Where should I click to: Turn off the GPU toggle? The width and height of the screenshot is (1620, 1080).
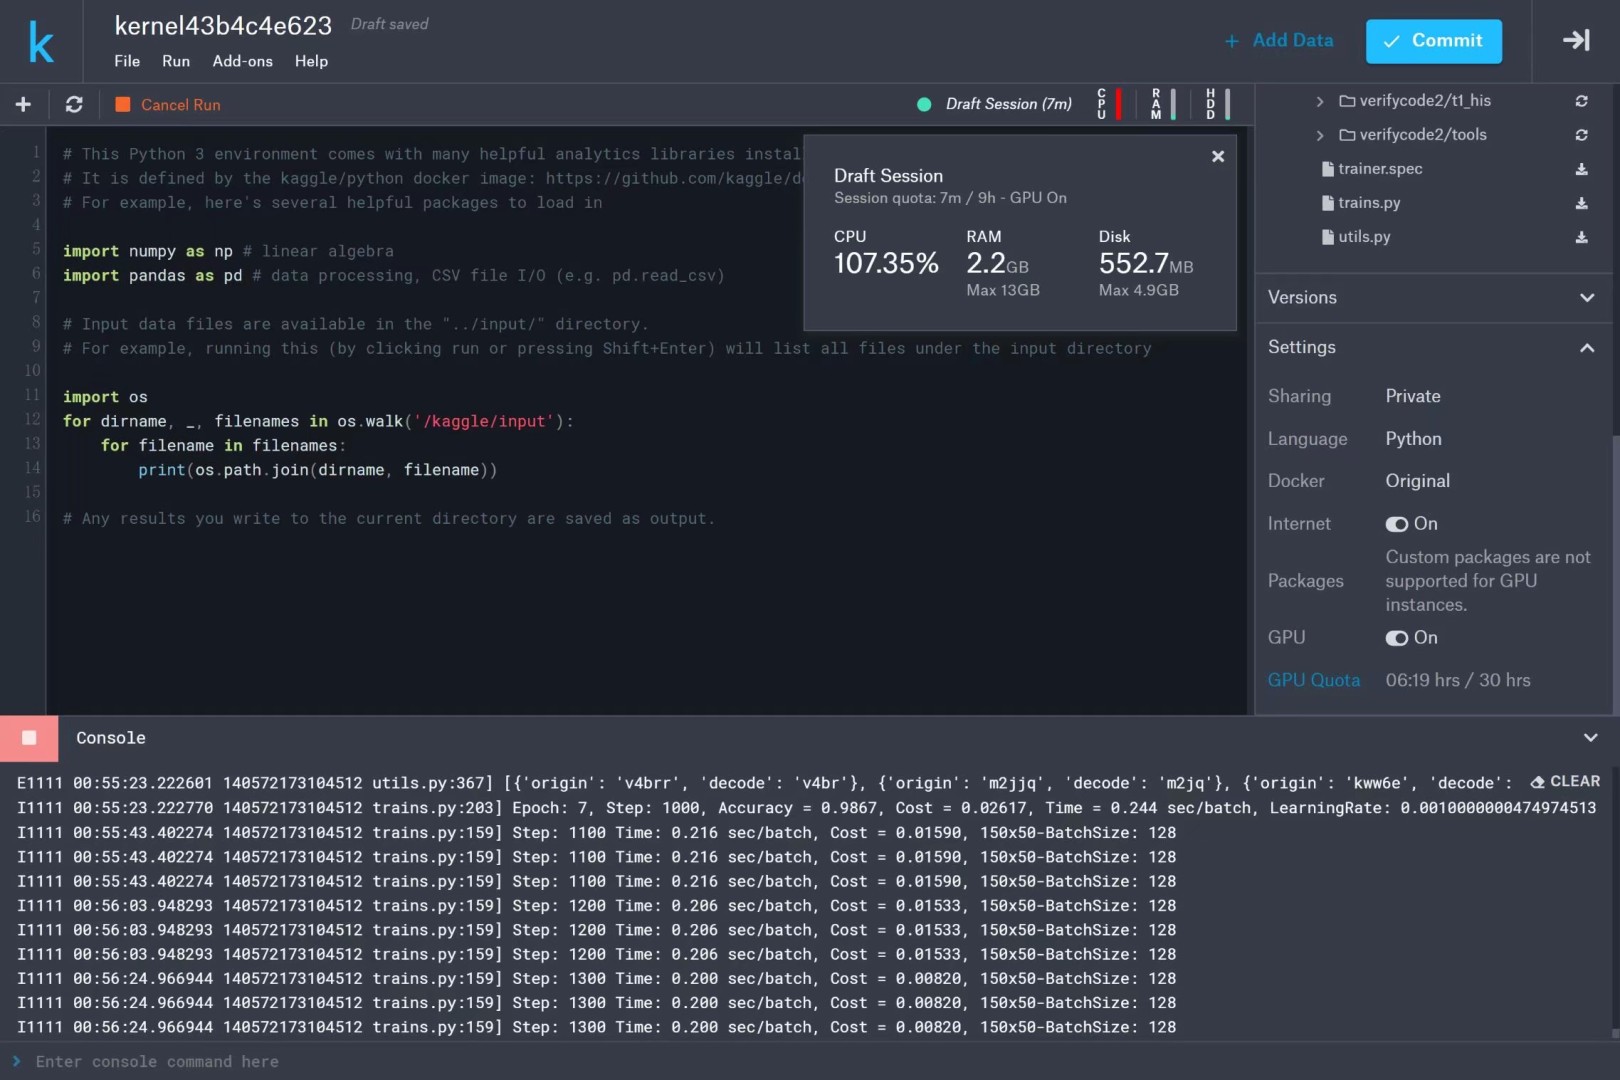tap(1397, 637)
